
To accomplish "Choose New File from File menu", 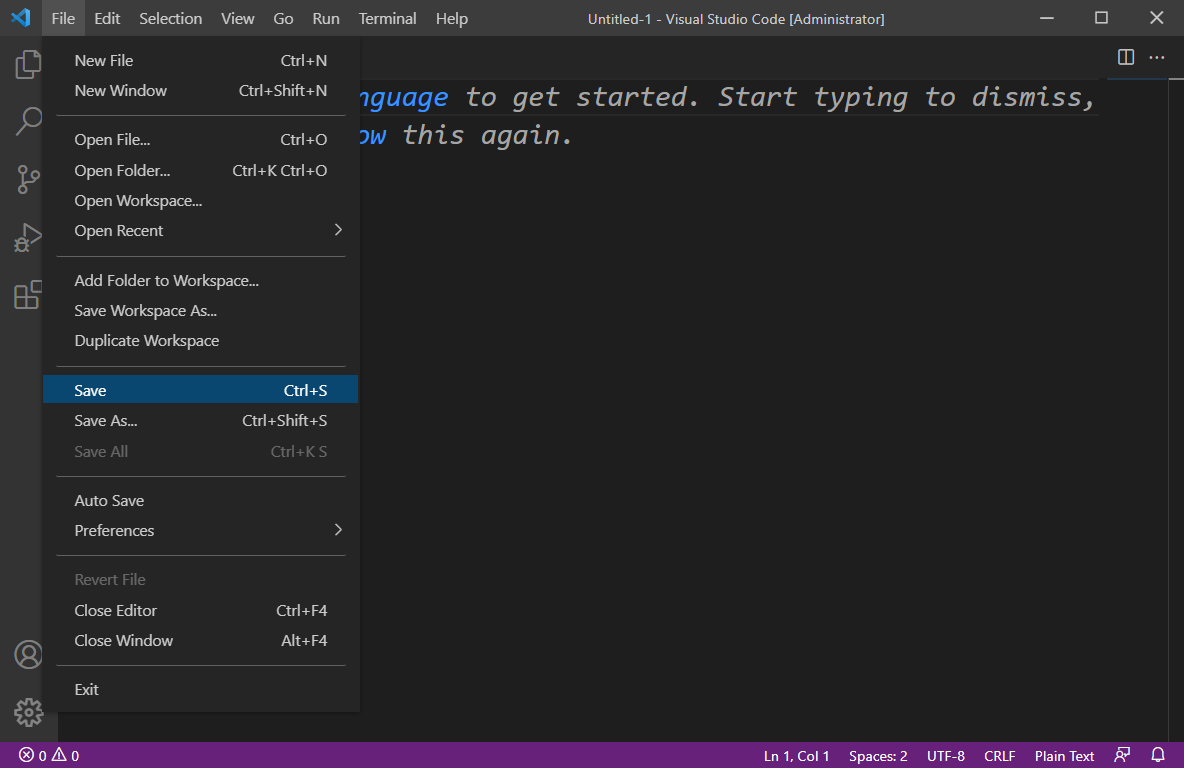I will 200,60.
